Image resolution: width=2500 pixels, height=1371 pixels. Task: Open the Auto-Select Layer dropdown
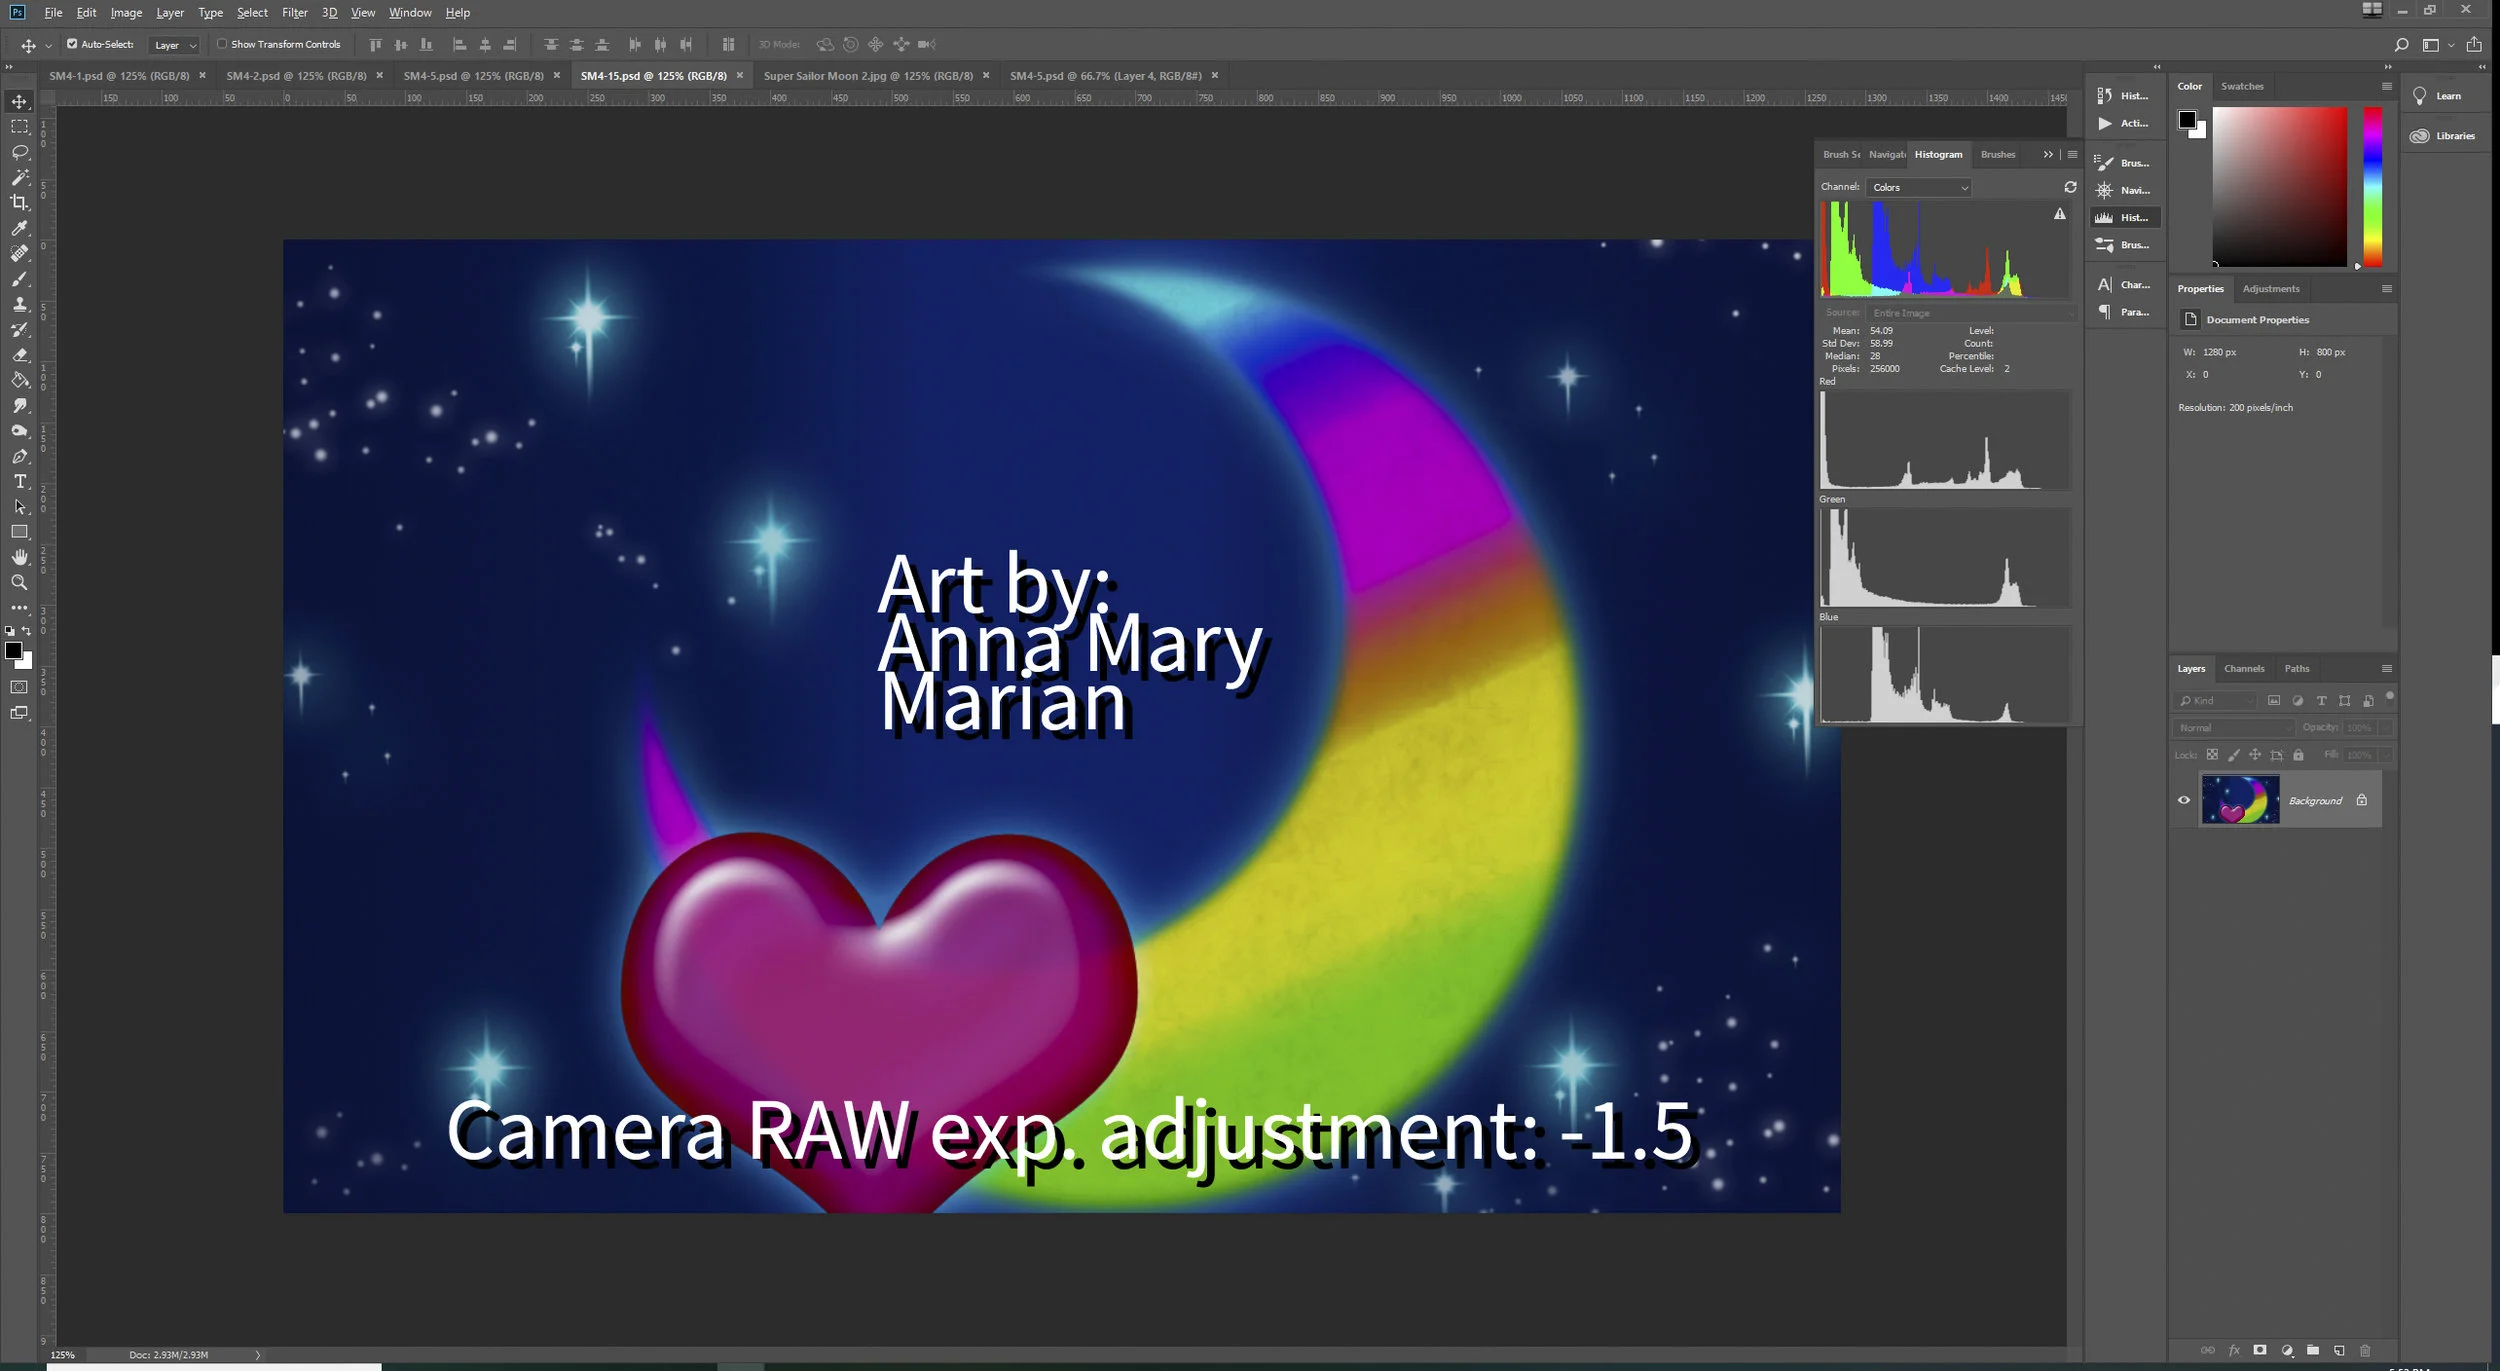(175, 45)
